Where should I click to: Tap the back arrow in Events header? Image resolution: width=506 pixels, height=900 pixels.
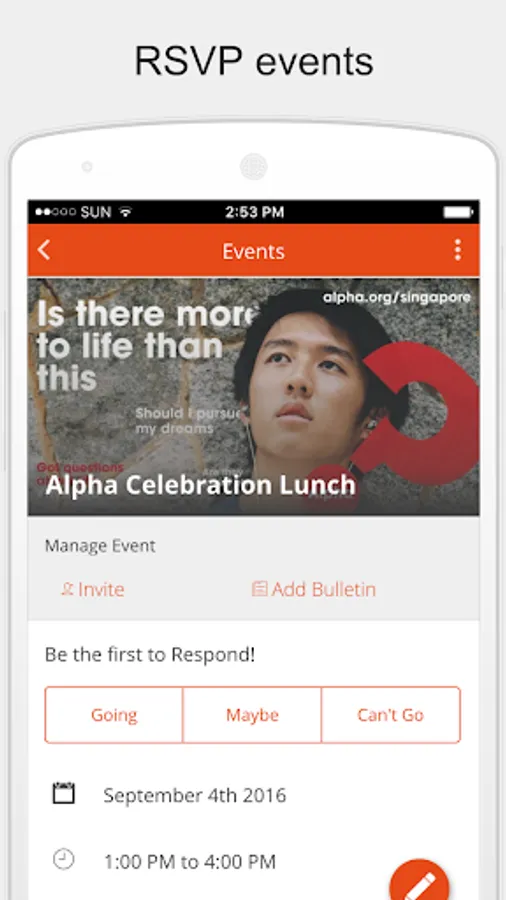click(x=44, y=250)
